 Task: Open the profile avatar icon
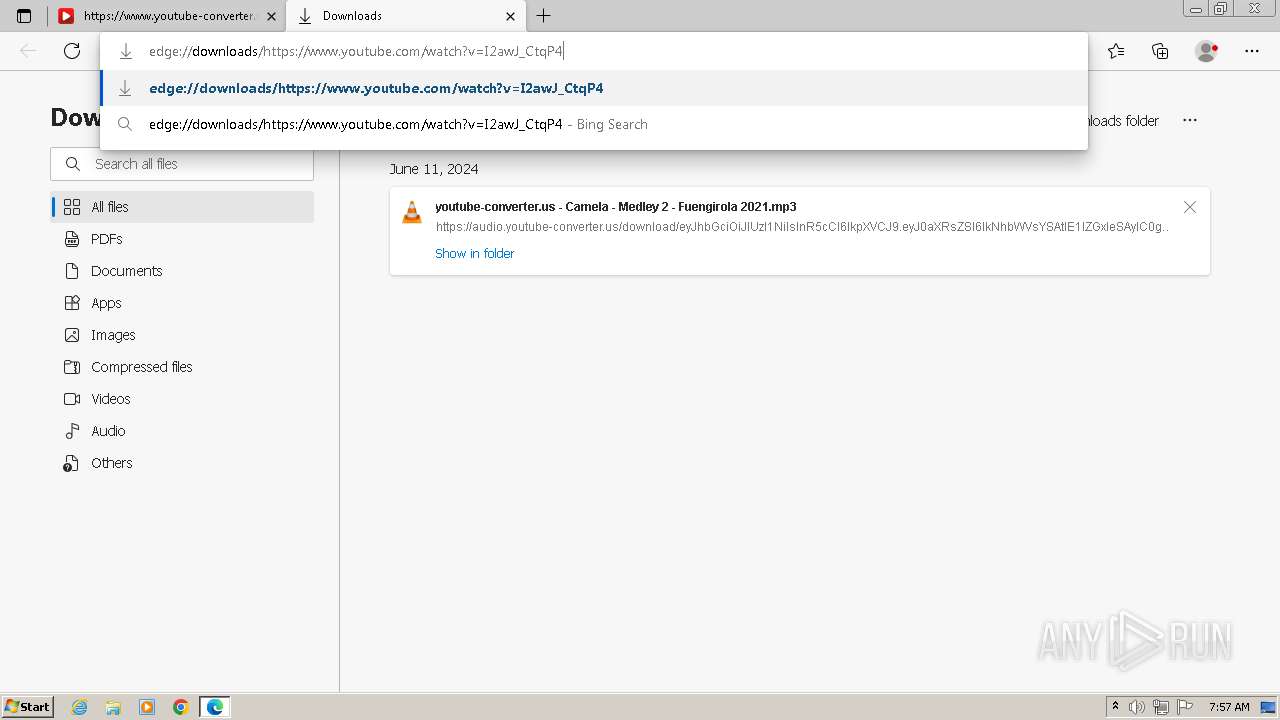(x=1207, y=51)
